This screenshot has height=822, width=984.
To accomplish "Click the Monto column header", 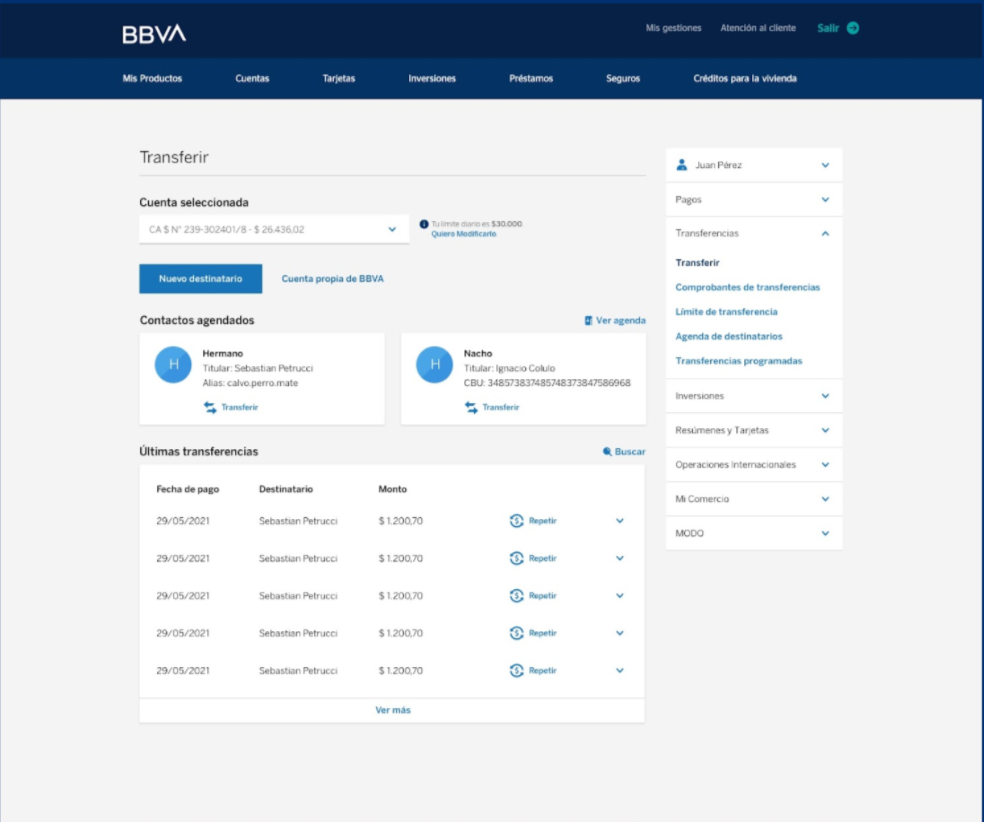I will (392, 489).
